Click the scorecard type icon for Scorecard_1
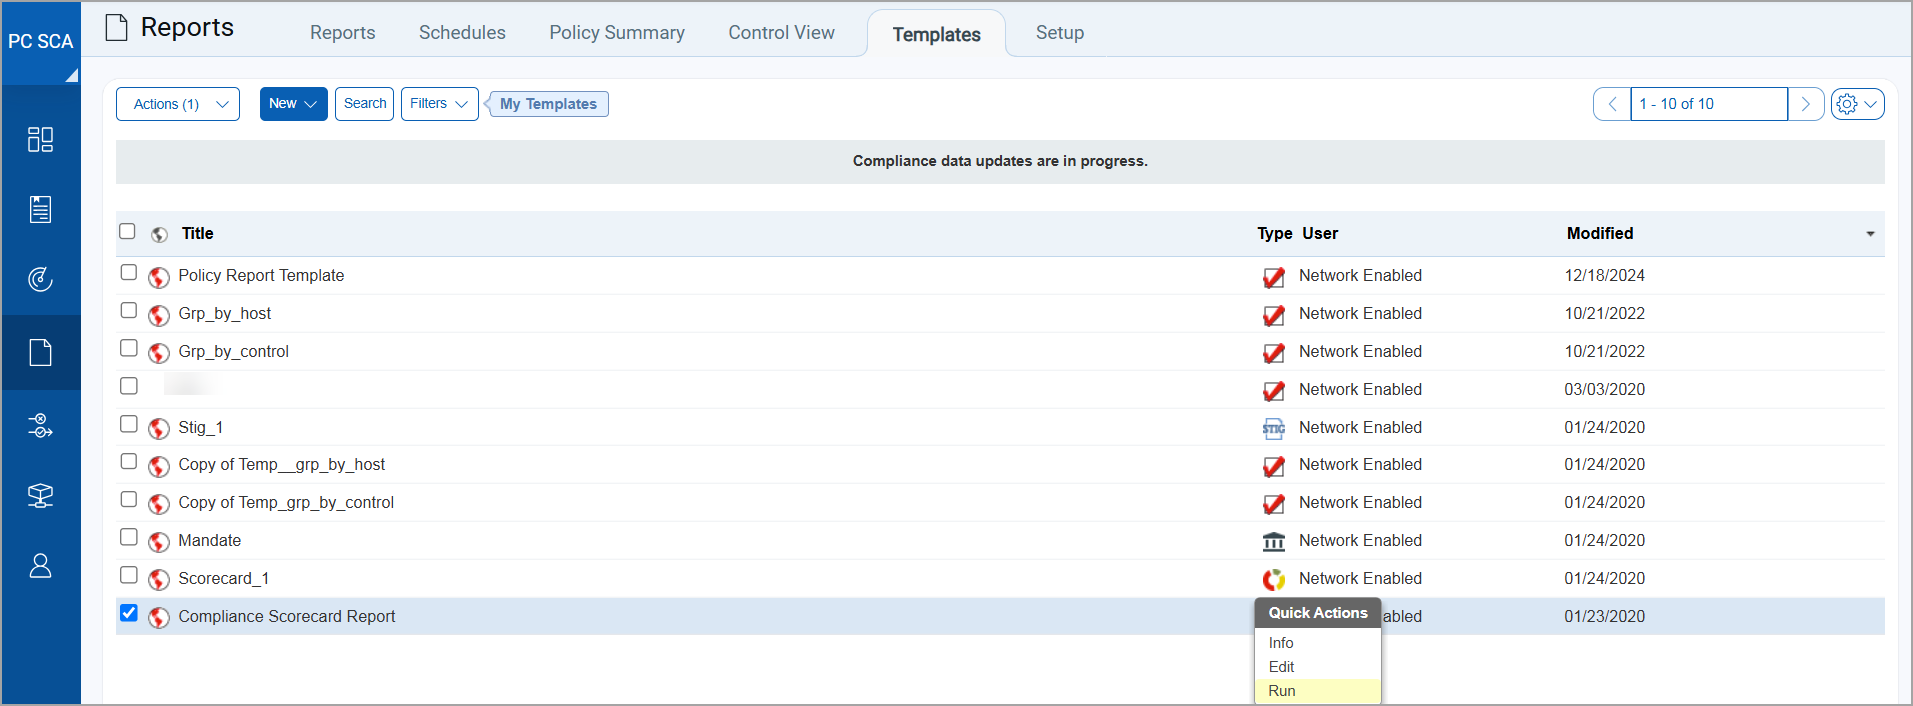Image resolution: width=1913 pixels, height=706 pixels. click(x=1274, y=580)
